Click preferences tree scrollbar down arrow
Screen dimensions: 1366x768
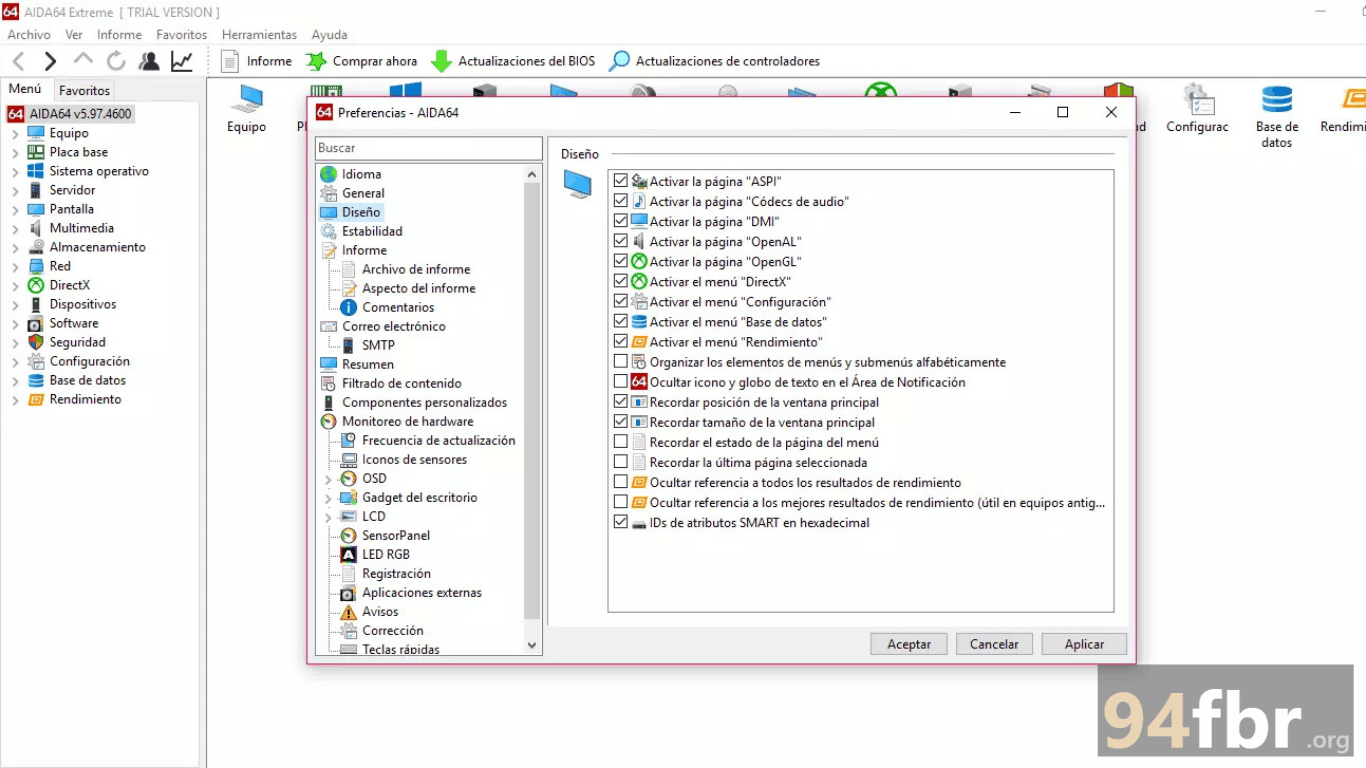pos(532,646)
